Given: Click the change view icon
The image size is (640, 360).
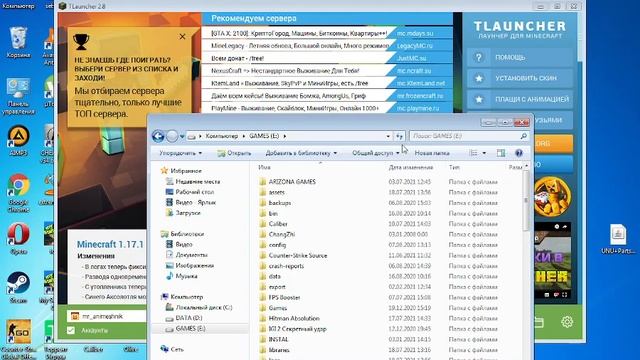Looking at the screenshot, I should click(473, 153).
